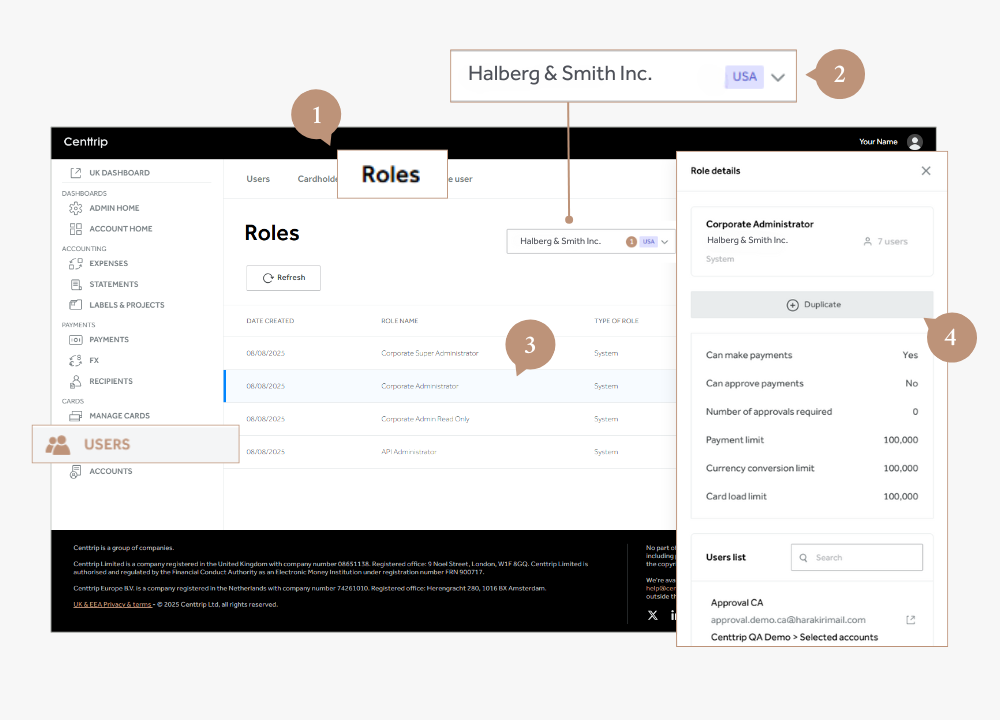Click the Accounts sidebar icon

click(75, 471)
